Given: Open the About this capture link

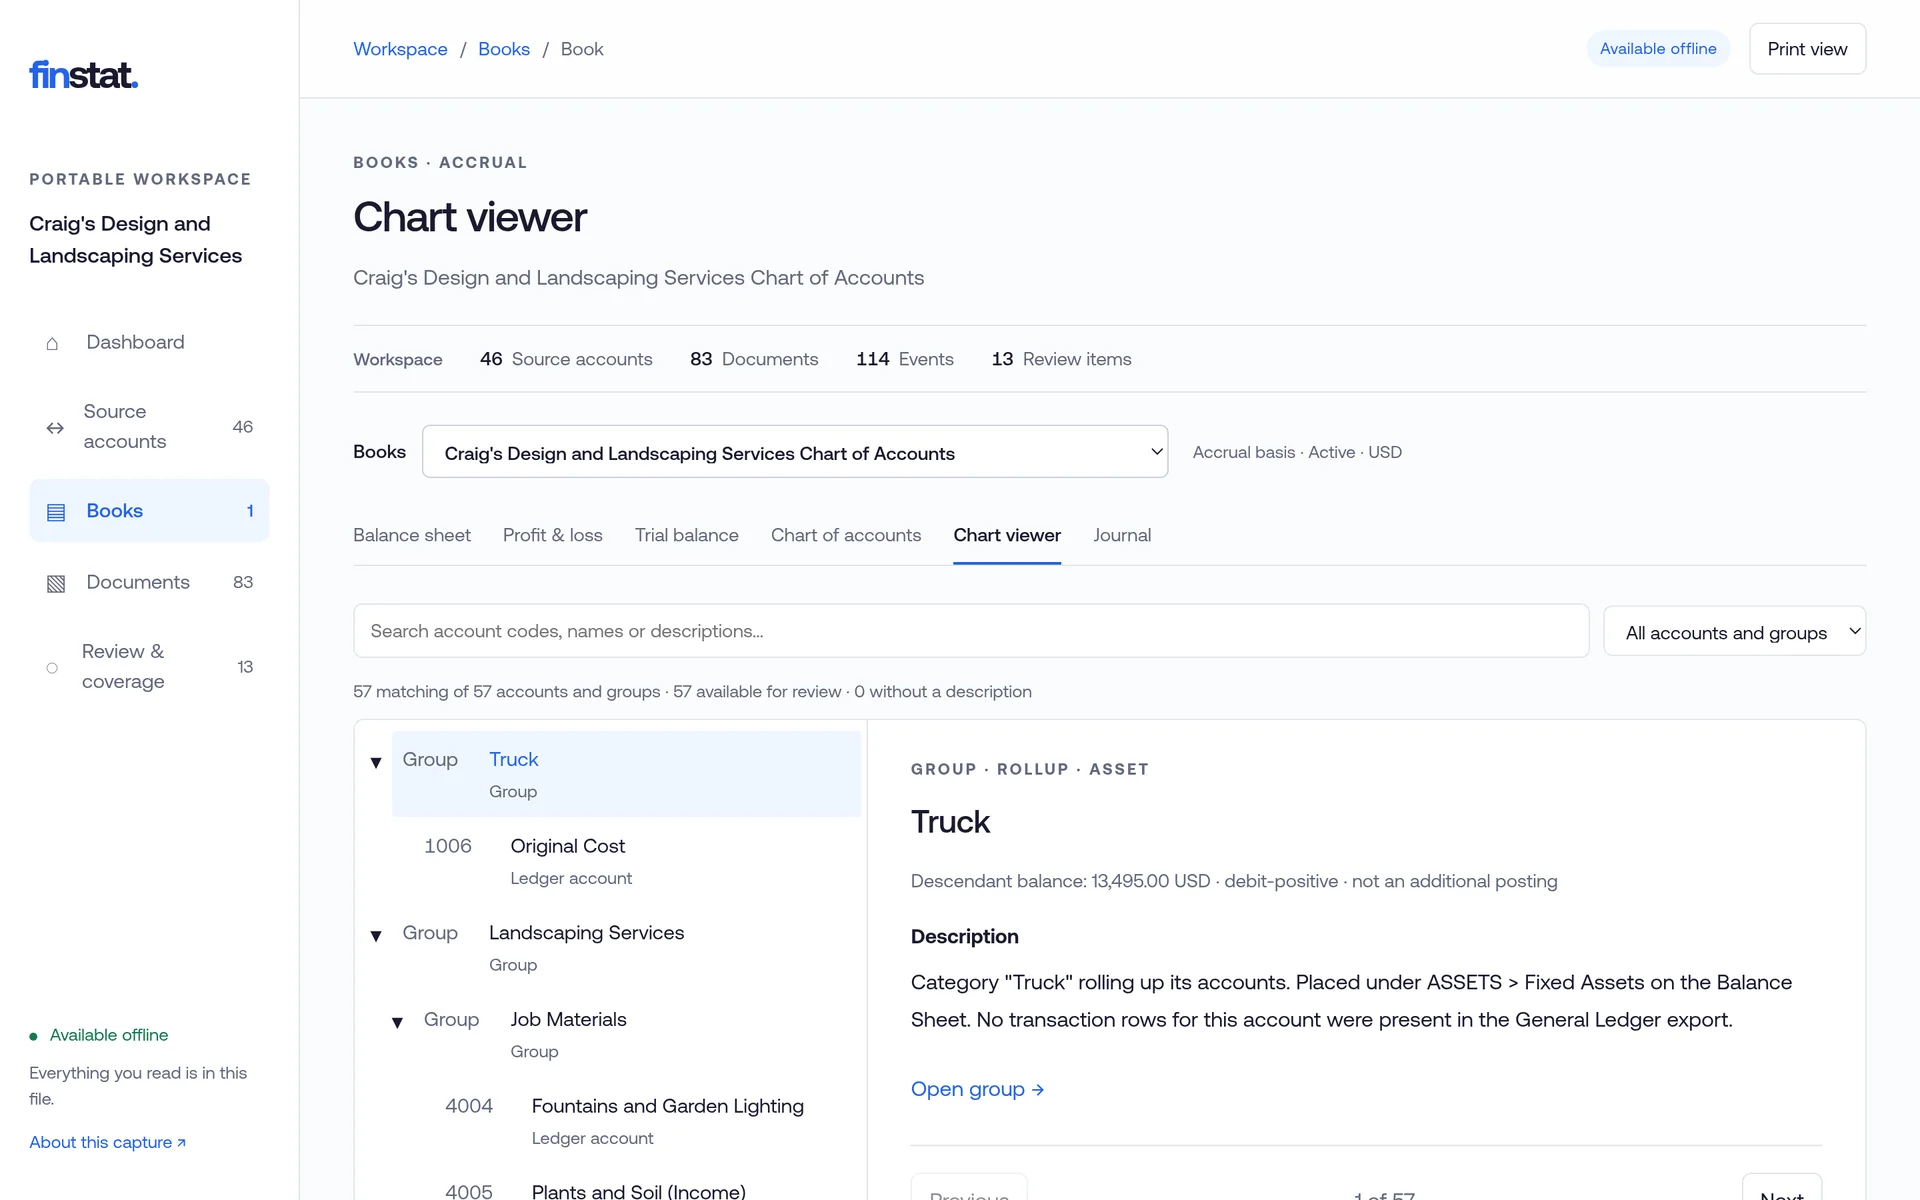Looking at the screenshot, I should pos(107,1142).
